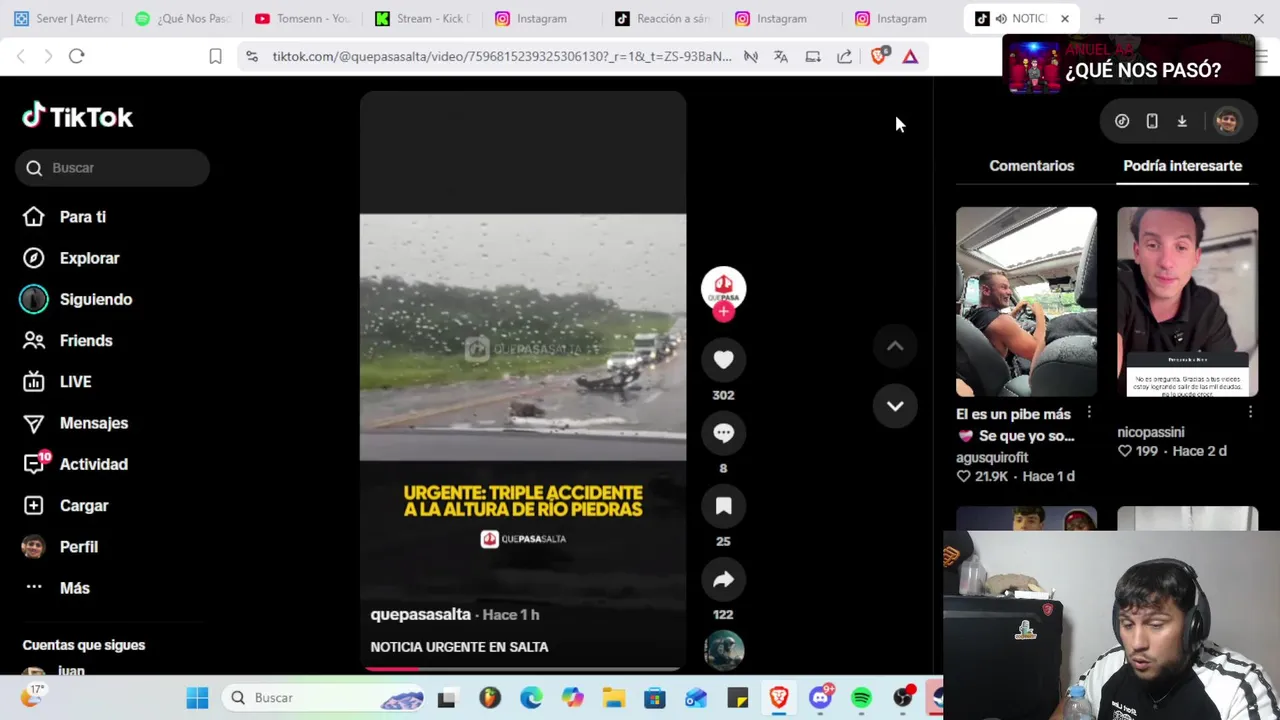Bookmark this page in the address bar

[x=215, y=56]
